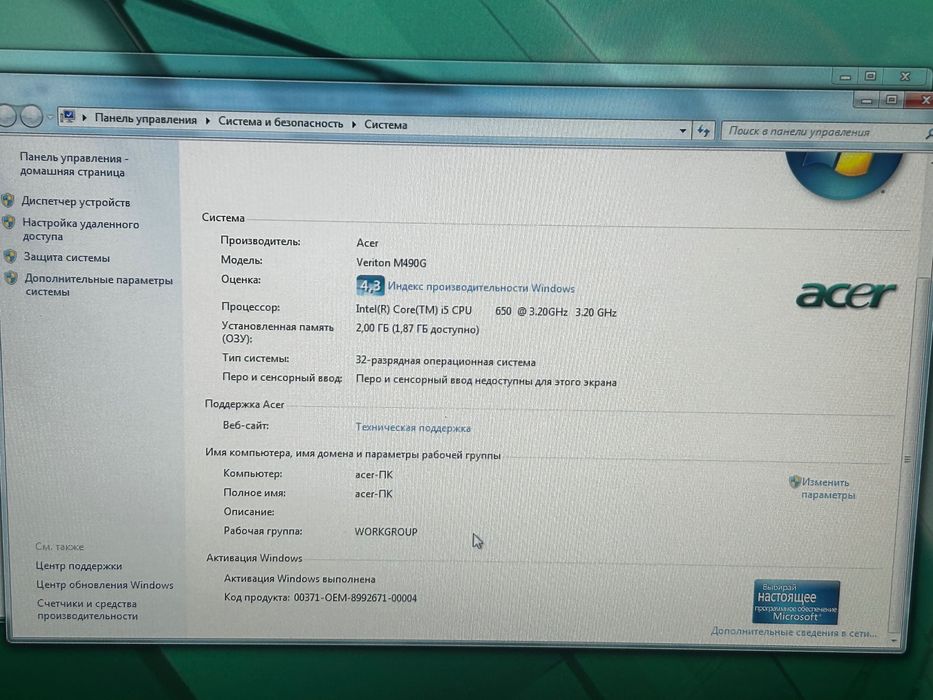Click shield icon beside Дополнительные параметры системы
This screenshot has width=933, height=700.
click(x=11, y=277)
